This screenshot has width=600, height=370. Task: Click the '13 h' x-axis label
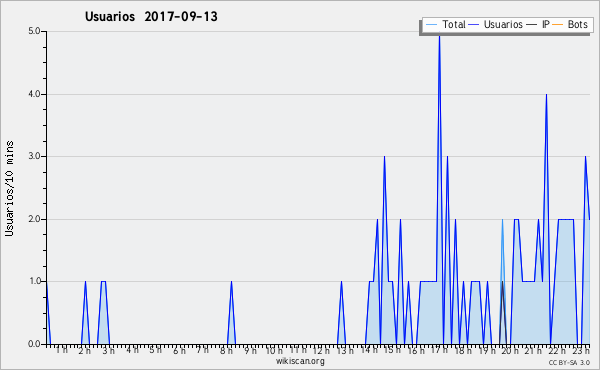click(345, 350)
